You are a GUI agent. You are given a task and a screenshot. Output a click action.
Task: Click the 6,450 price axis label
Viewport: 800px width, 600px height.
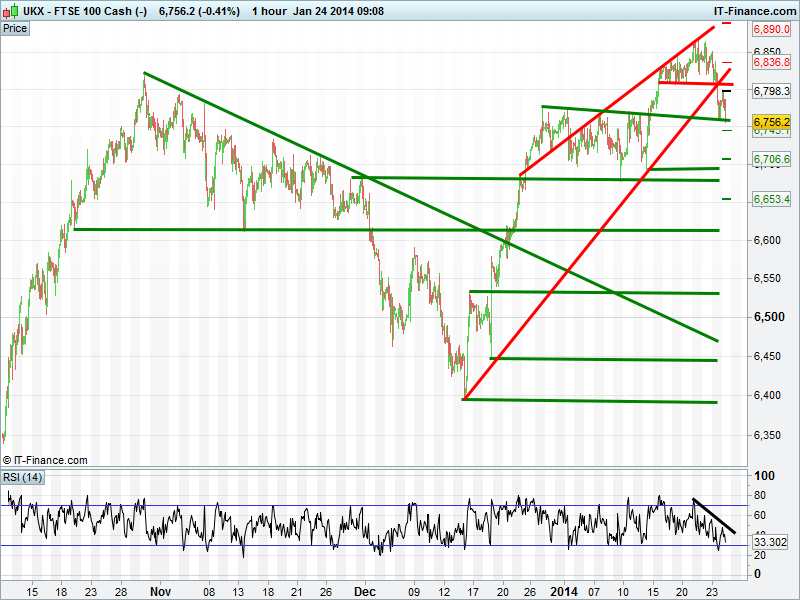click(767, 356)
